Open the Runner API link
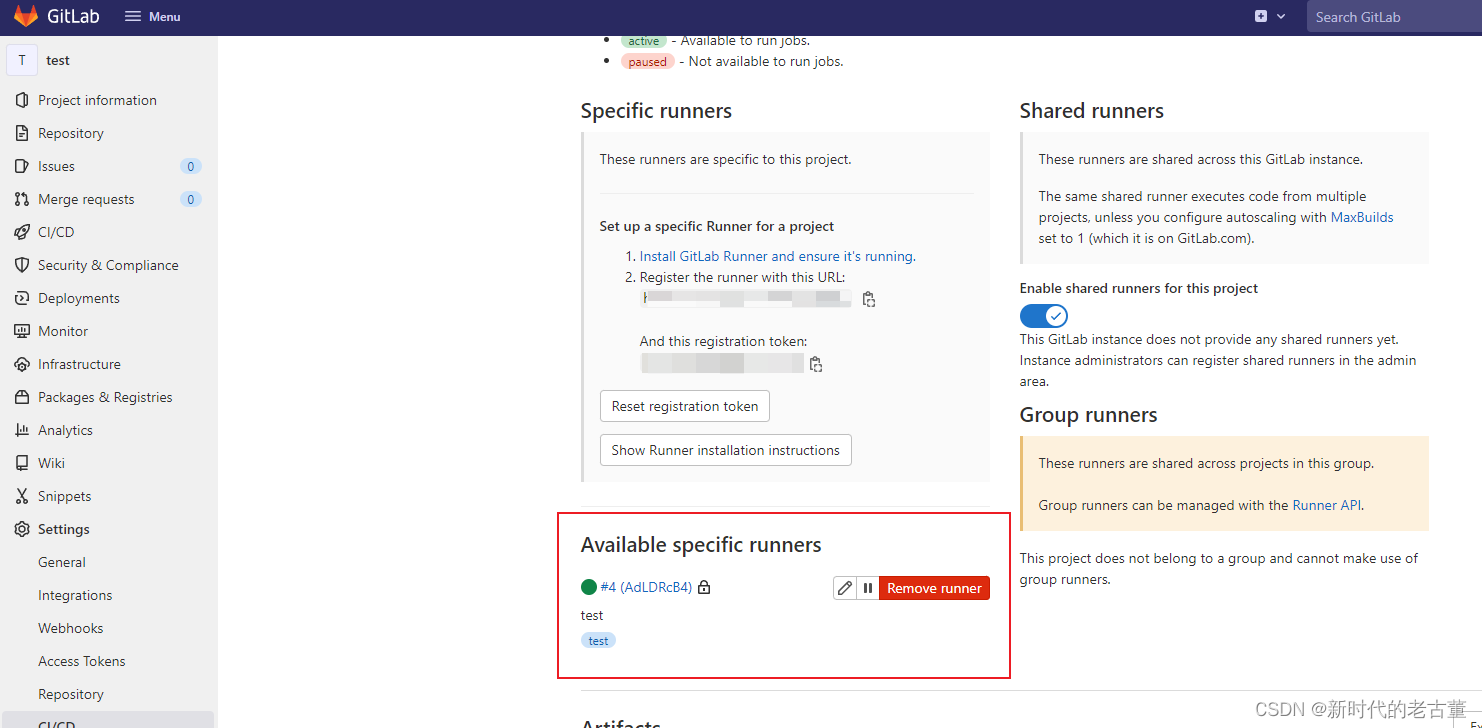 pyautogui.click(x=1326, y=505)
